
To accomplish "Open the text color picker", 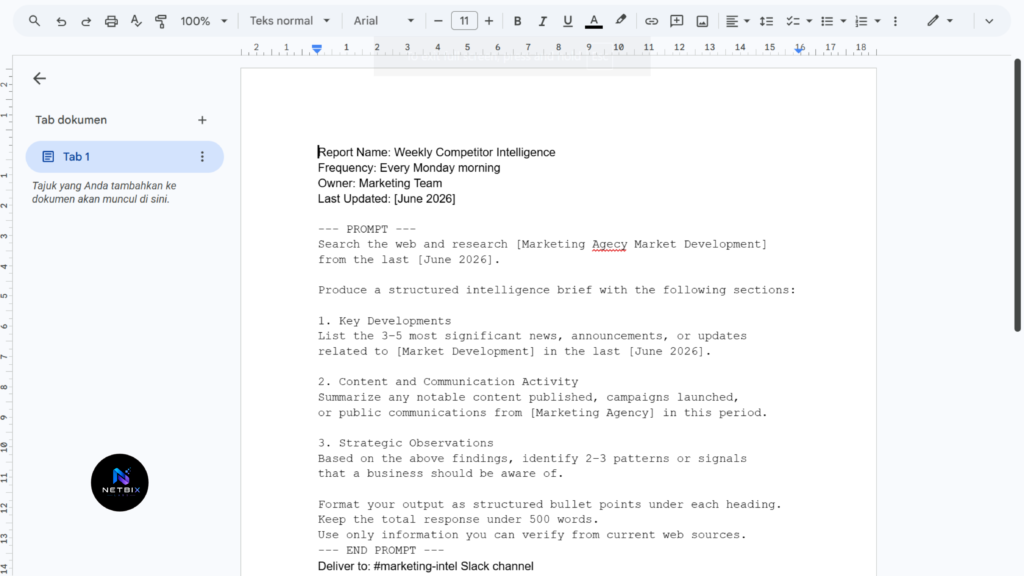I will pos(594,21).
